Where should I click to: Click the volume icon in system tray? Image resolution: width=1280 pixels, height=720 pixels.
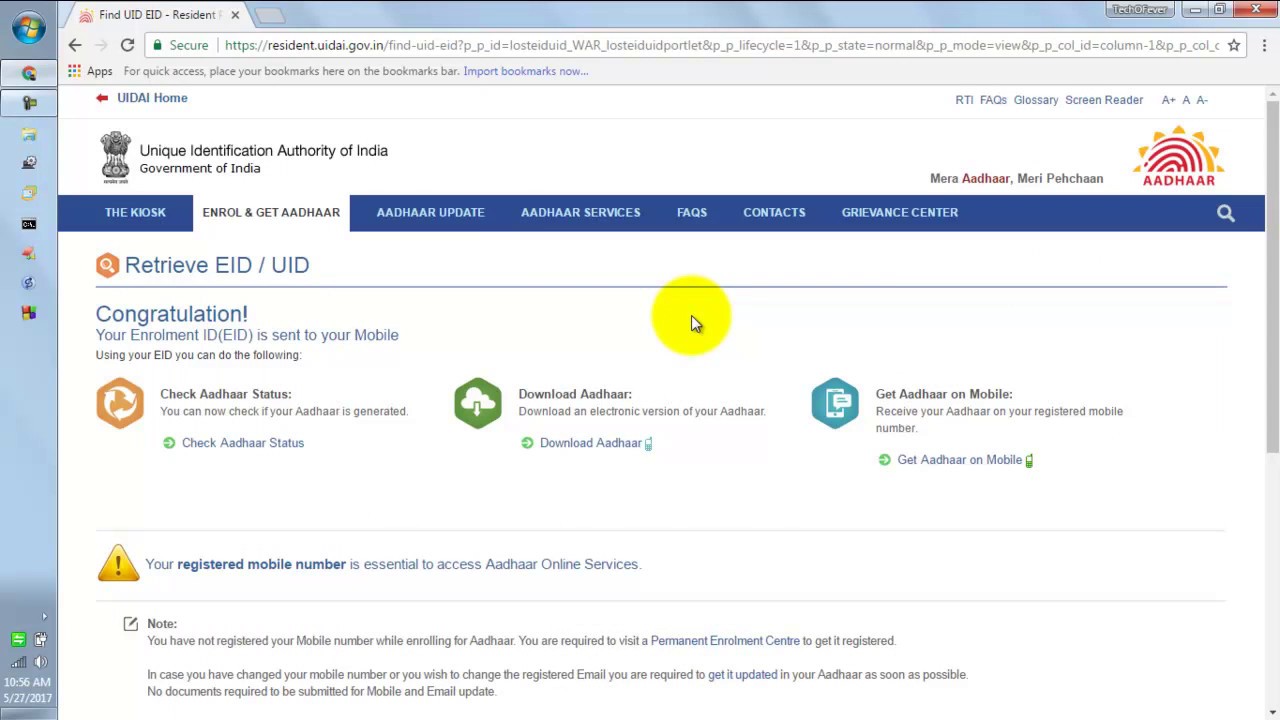[41, 662]
